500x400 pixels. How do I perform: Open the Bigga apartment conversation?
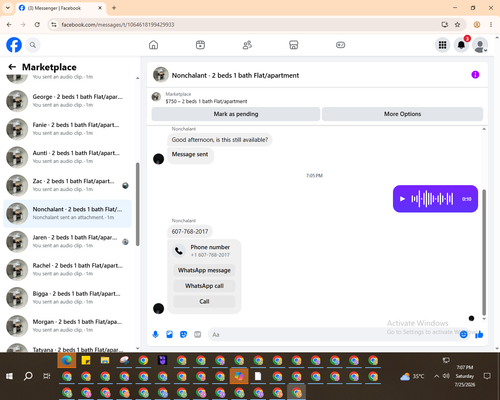pyautogui.click(x=67, y=298)
